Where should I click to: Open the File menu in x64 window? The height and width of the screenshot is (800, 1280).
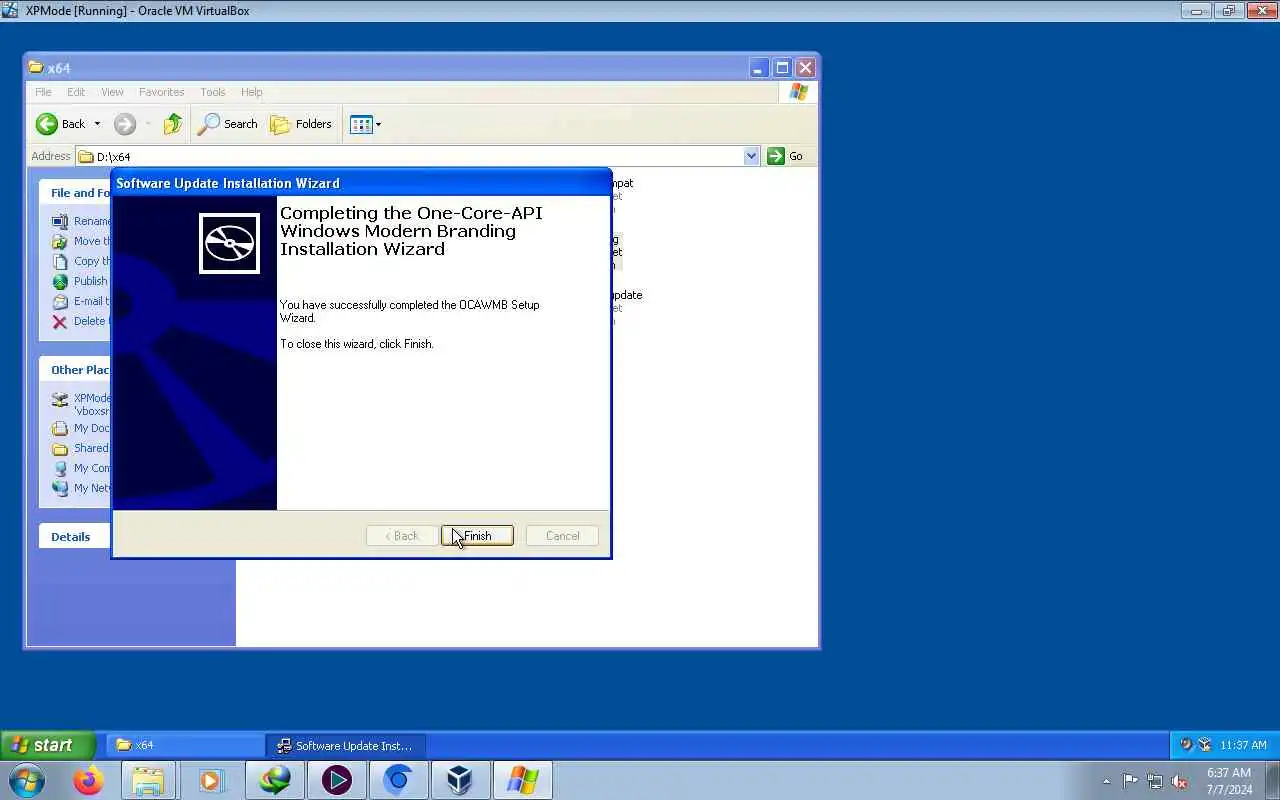point(43,92)
